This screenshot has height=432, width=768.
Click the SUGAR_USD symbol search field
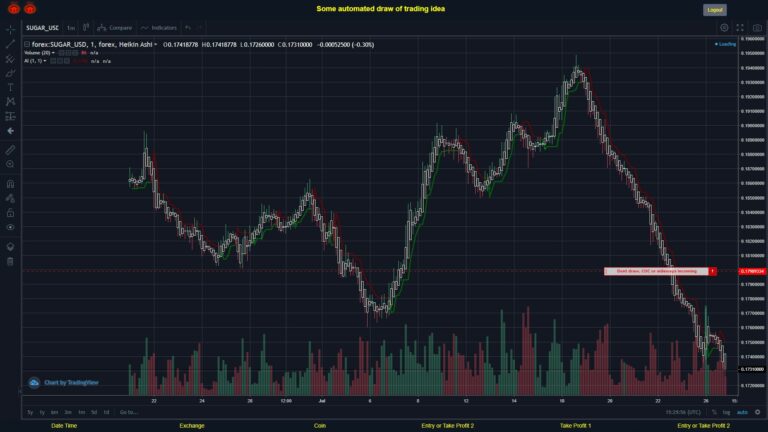coord(43,28)
